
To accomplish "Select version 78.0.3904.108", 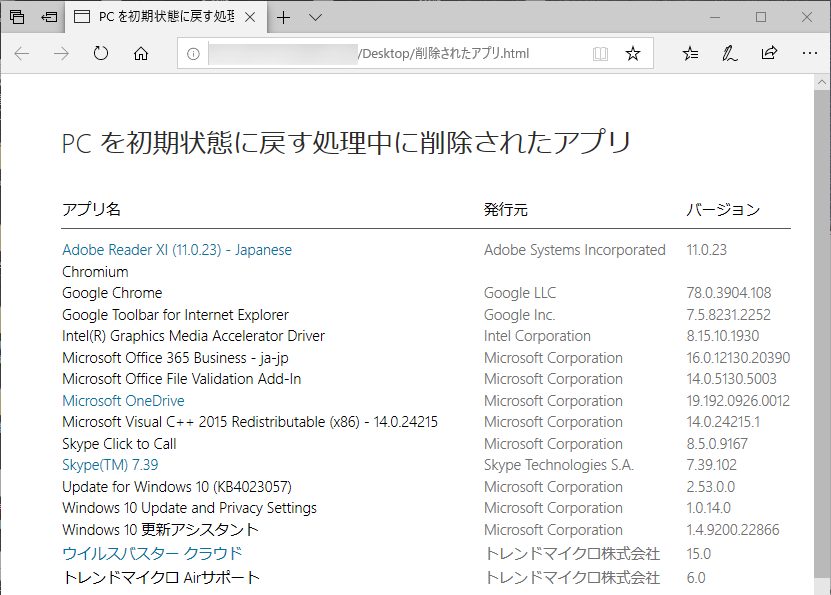I will pos(729,293).
